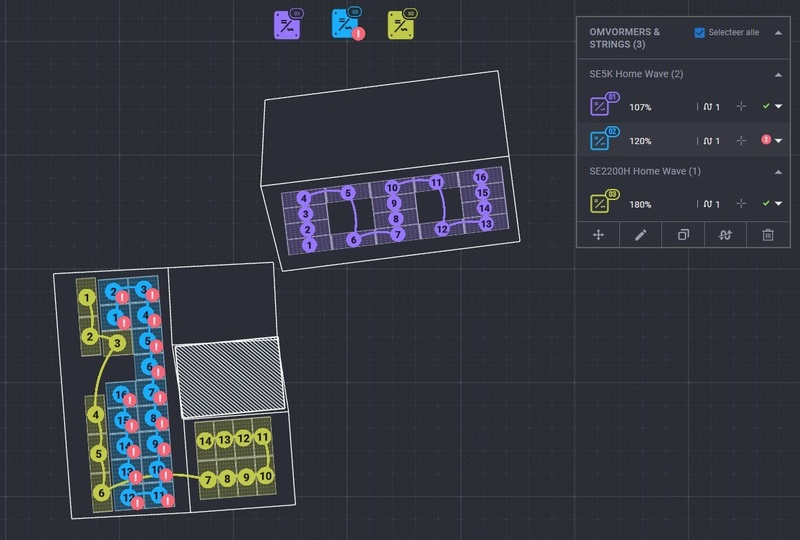
Task: Select yellow module node 14 in string
Action: pos(205,441)
